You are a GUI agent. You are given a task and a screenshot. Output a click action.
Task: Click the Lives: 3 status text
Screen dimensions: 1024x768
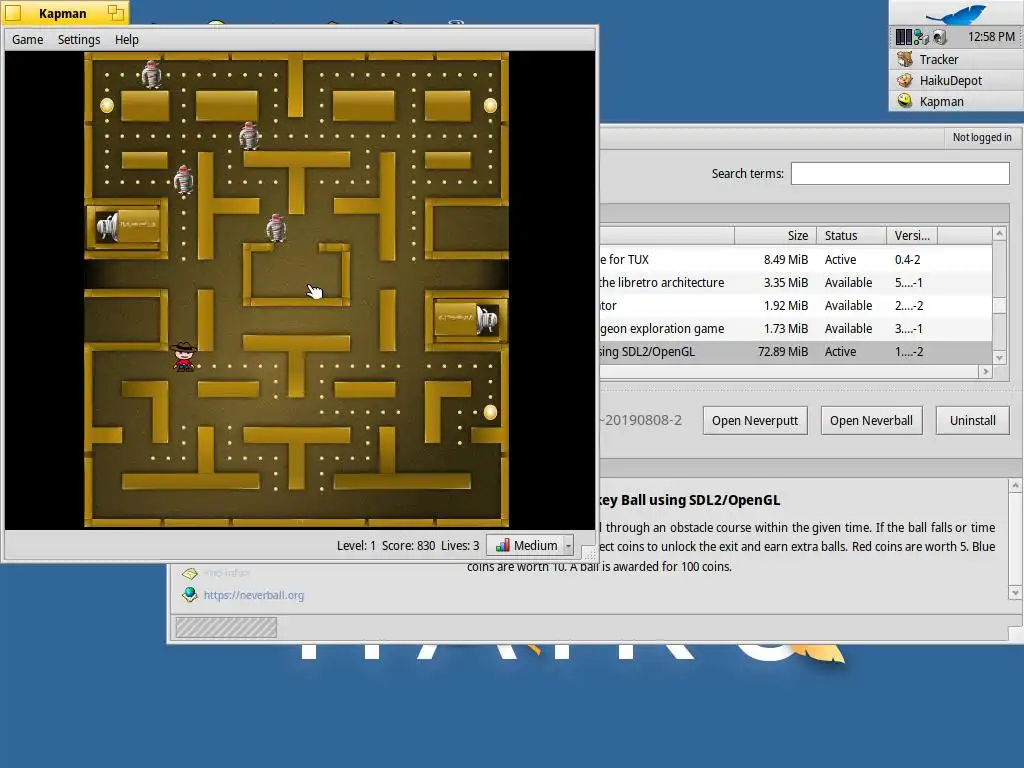tap(460, 546)
